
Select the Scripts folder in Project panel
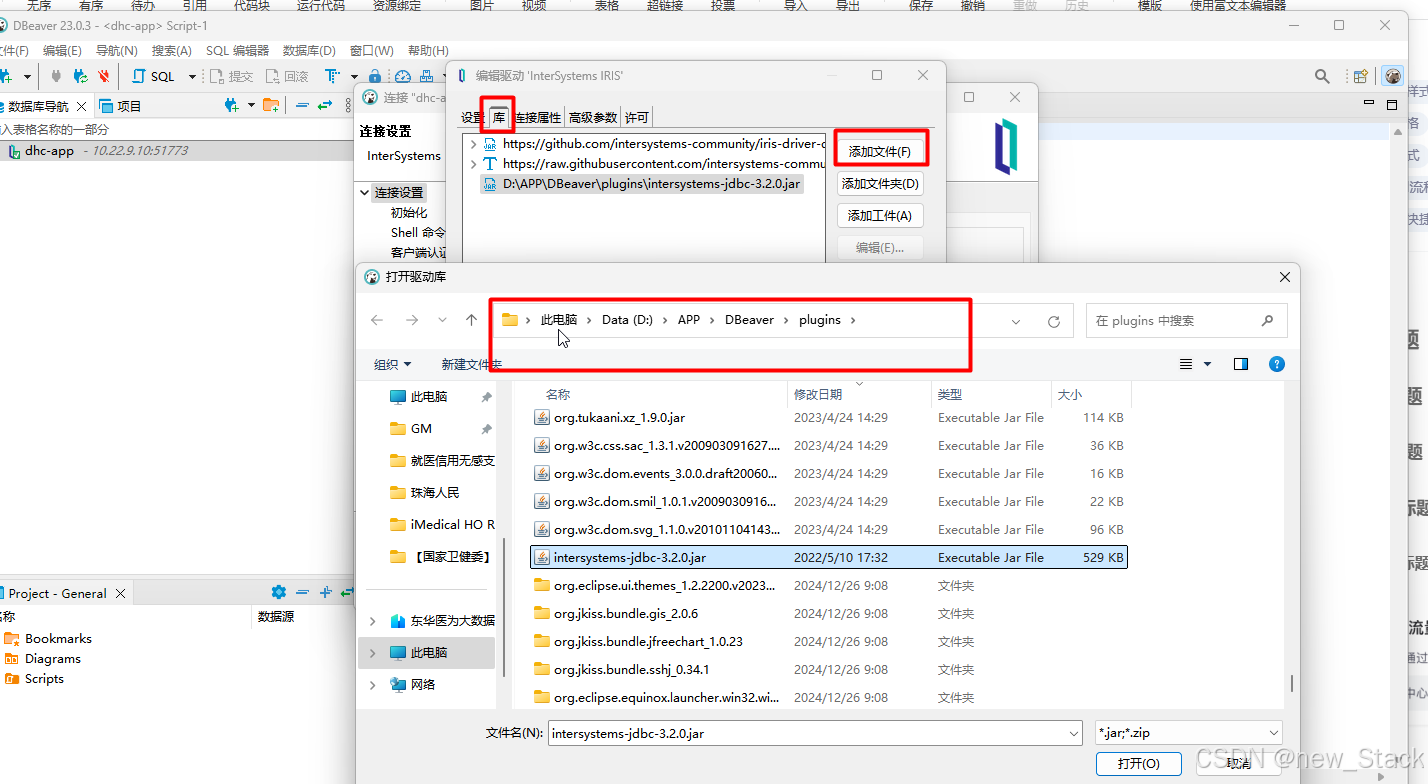point(35,678)
